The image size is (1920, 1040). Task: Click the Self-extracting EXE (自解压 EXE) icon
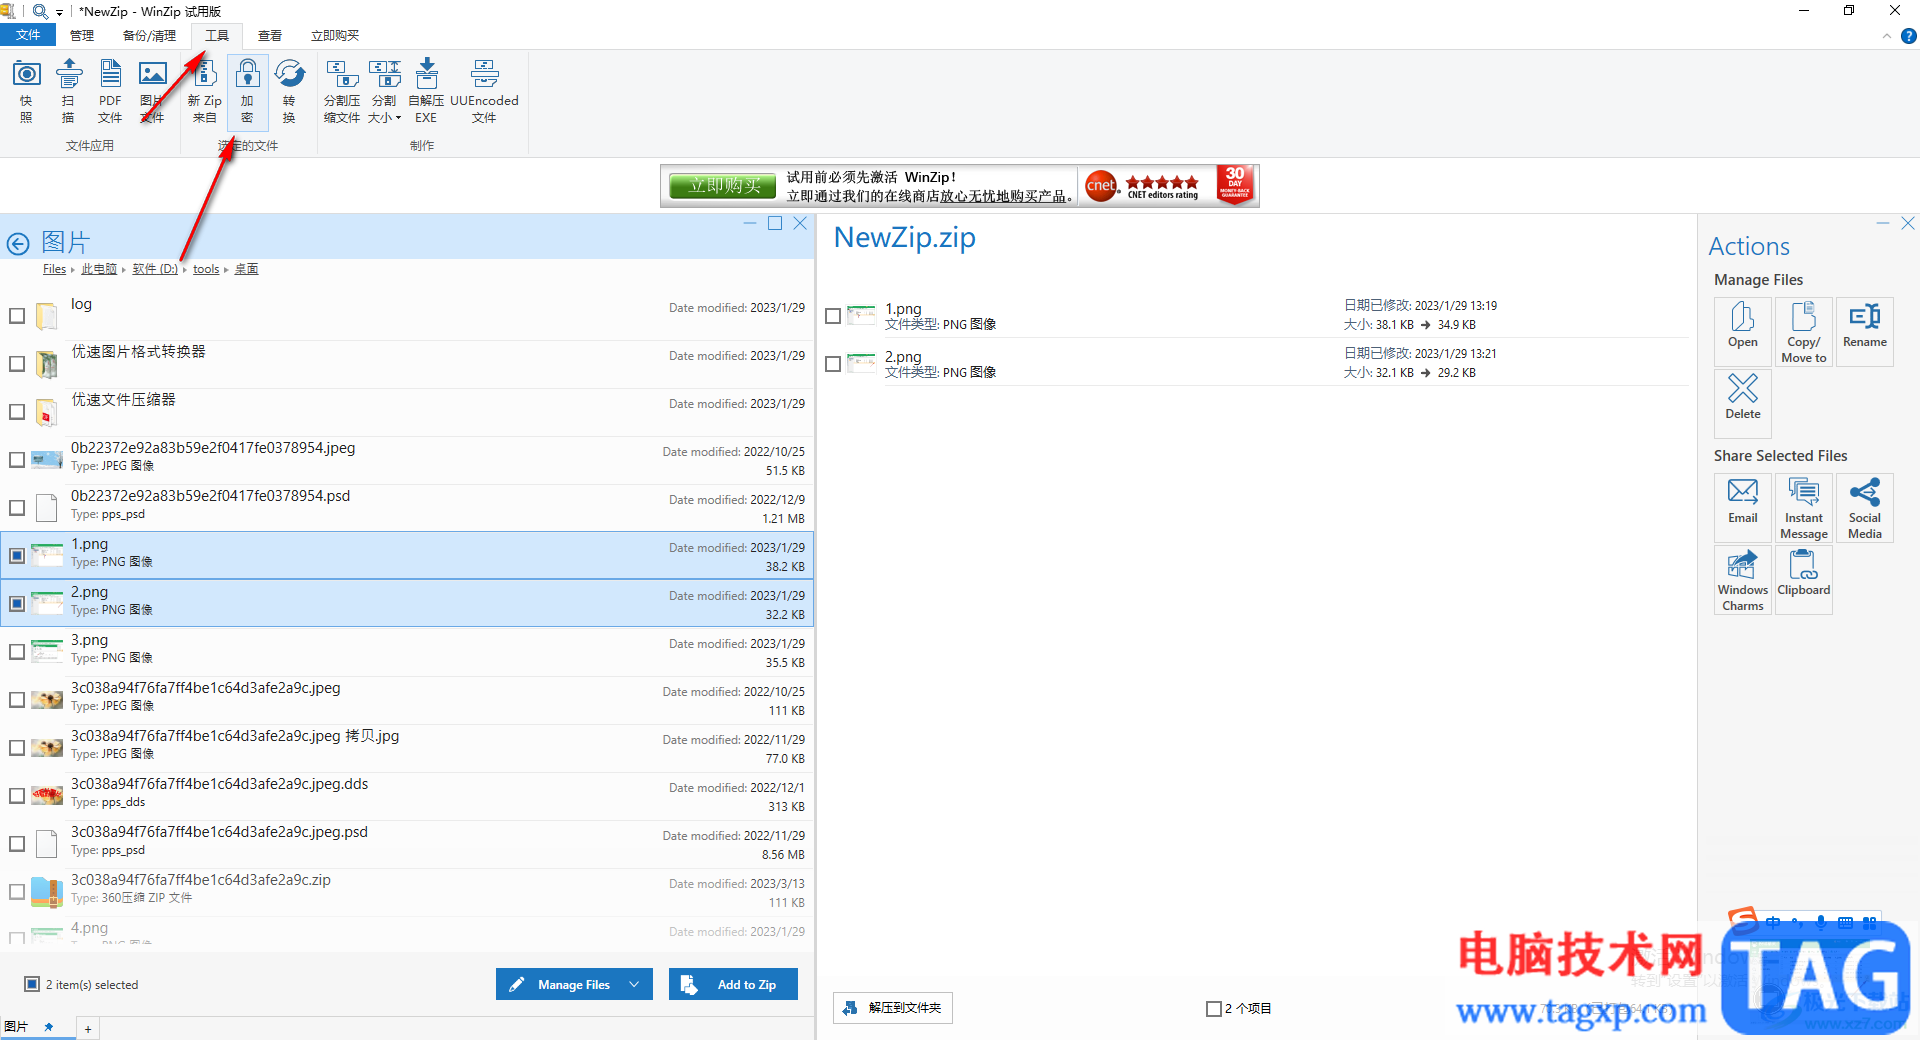coord(426,91)
